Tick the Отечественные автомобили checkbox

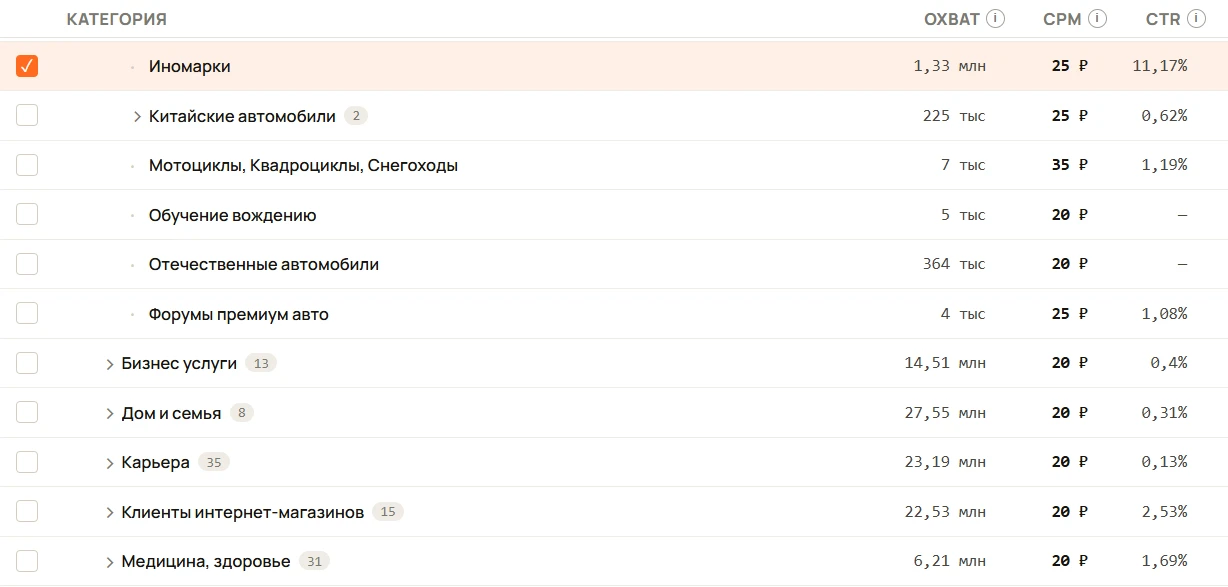click(27, 264)
